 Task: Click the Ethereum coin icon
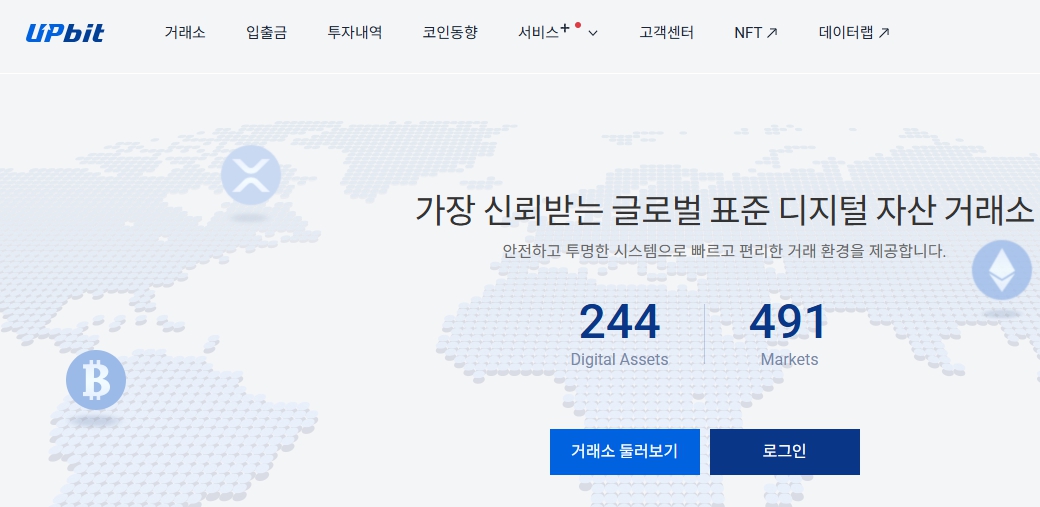coord(1002,270)
